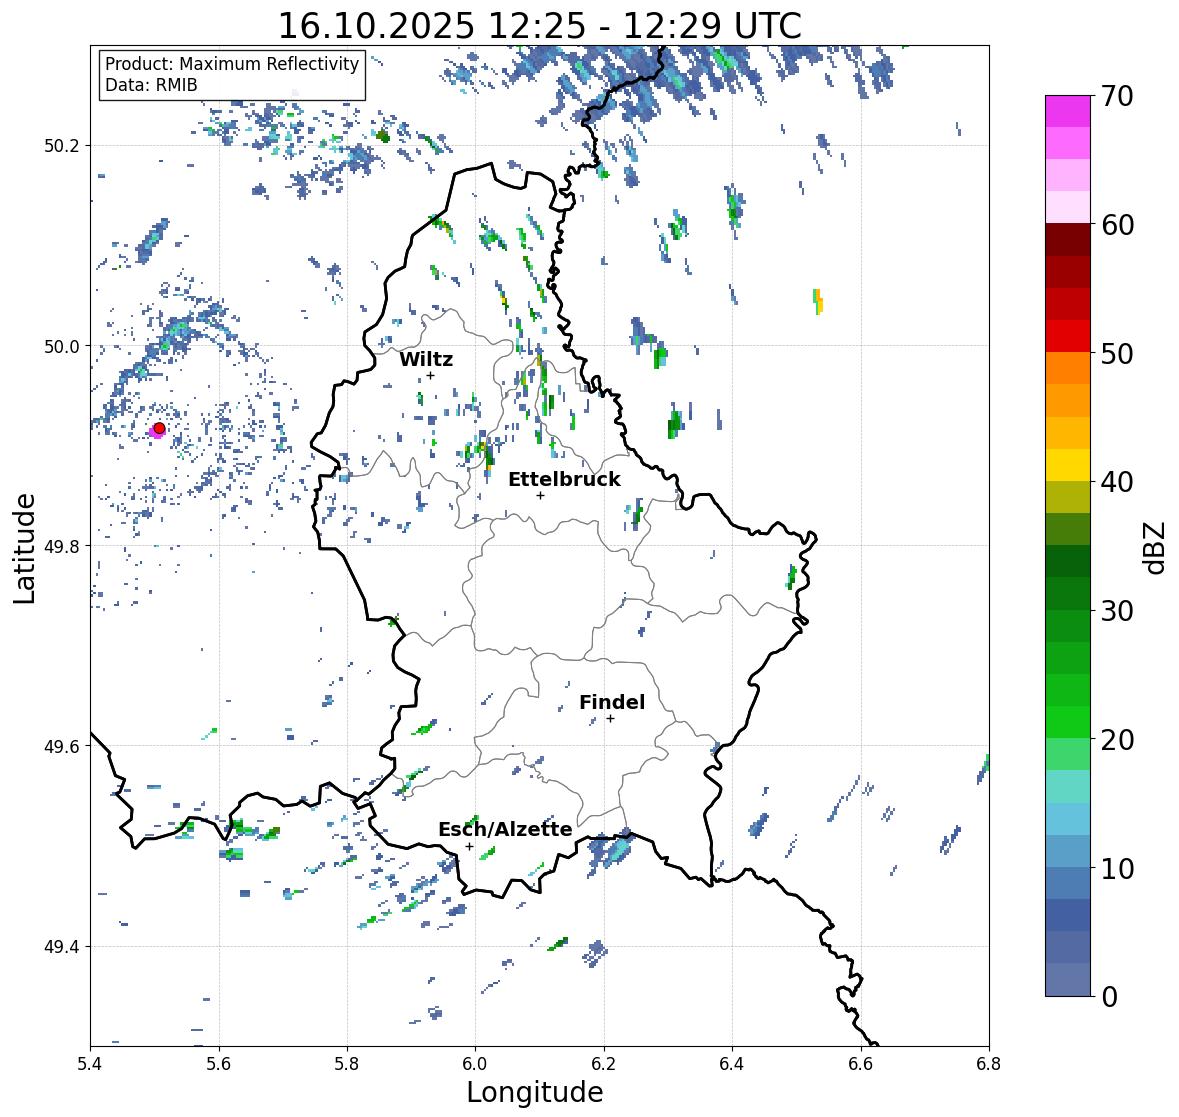Click the Latitude axis label
Screen dimensions: 1179x1117
(24, 548)
